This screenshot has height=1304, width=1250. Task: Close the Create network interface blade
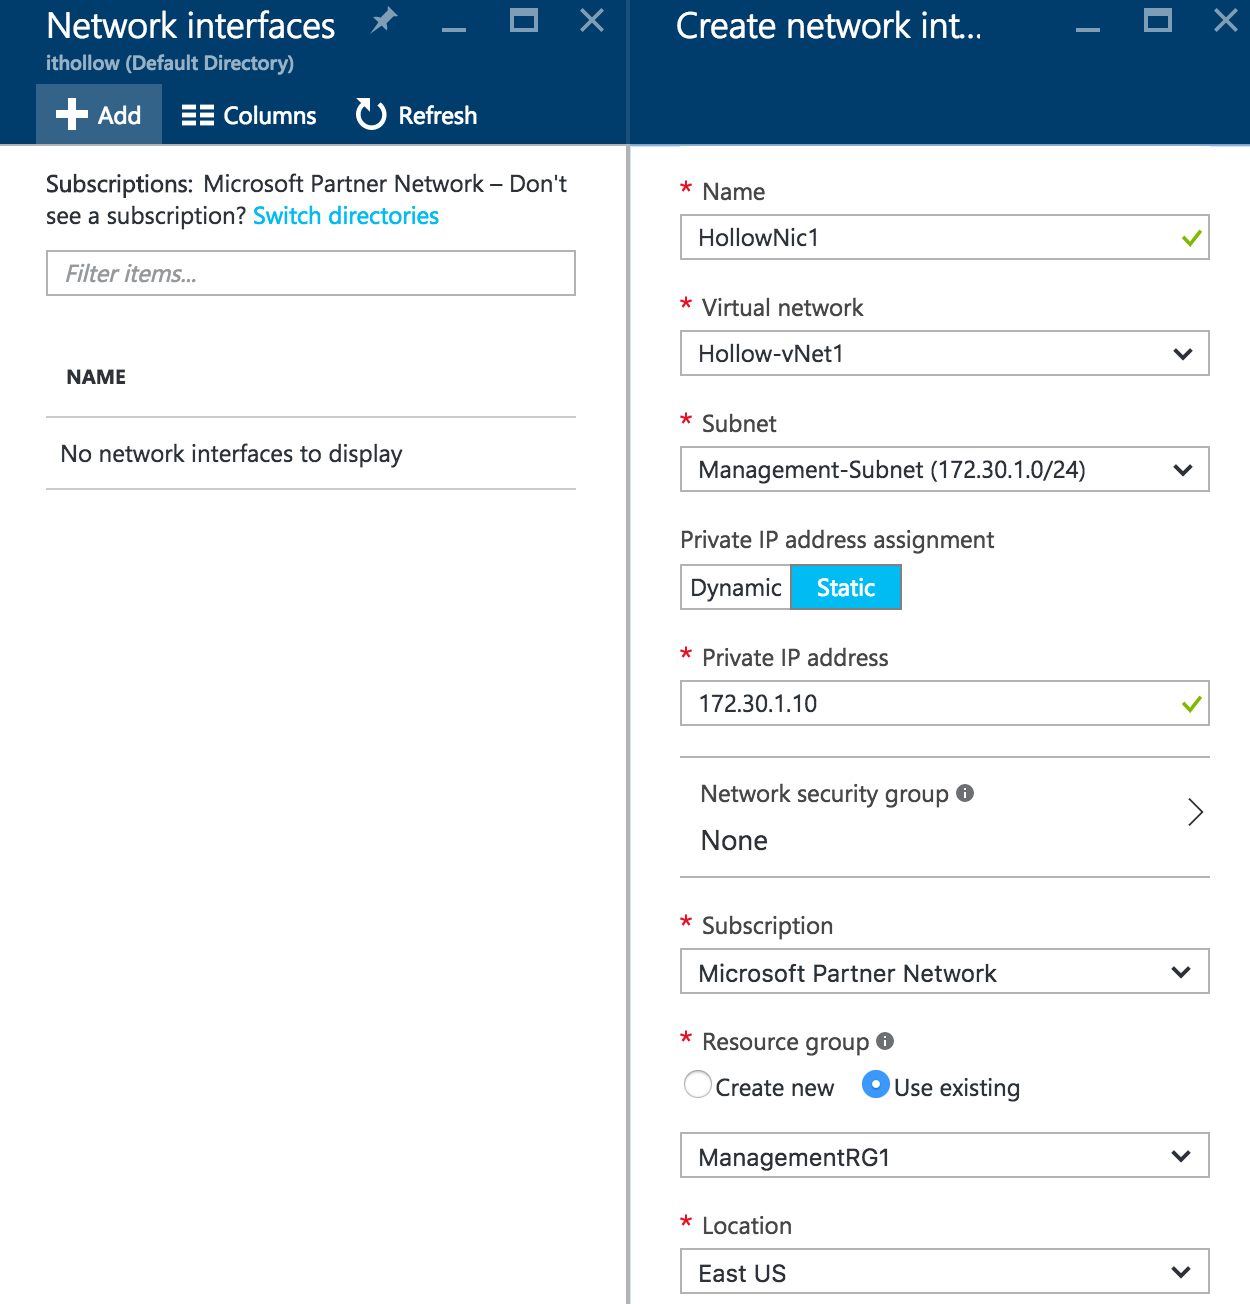1225,21
